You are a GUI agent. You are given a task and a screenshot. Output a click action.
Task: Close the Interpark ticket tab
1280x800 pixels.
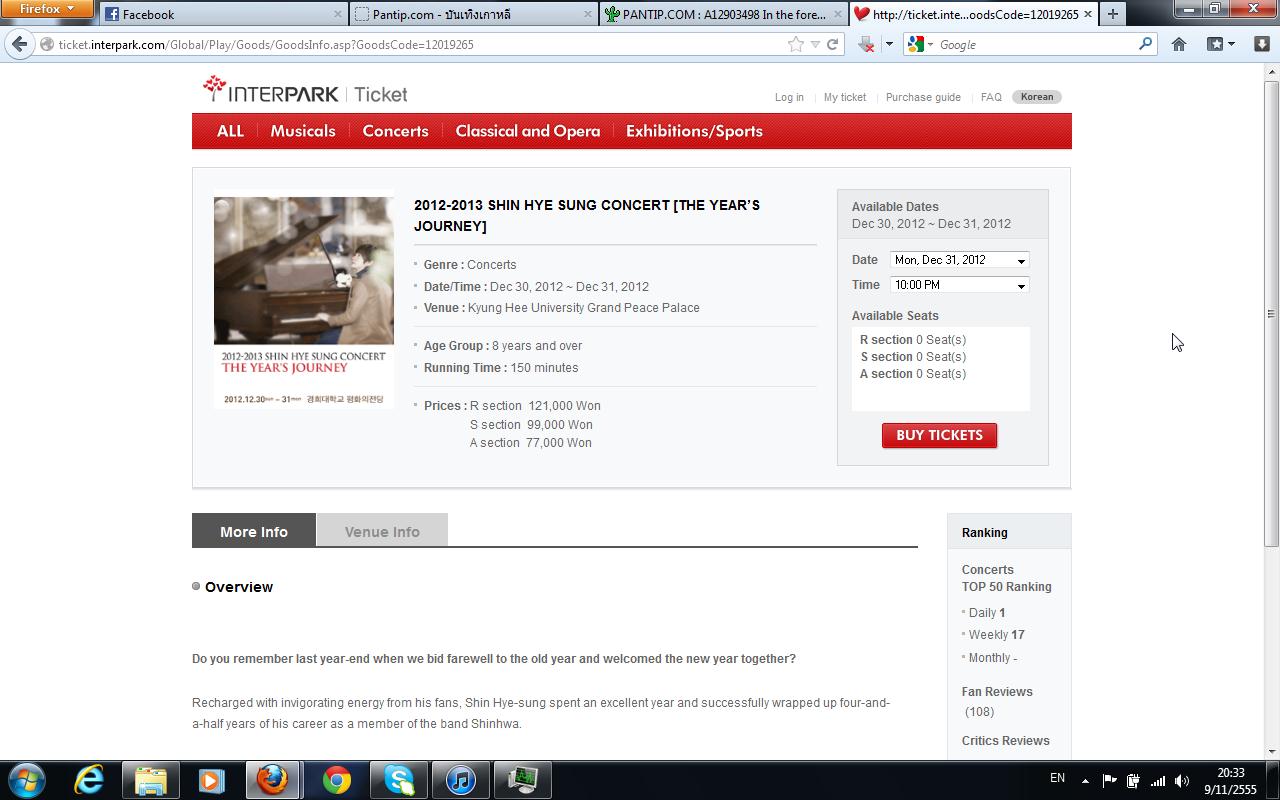pos(1088,14)
